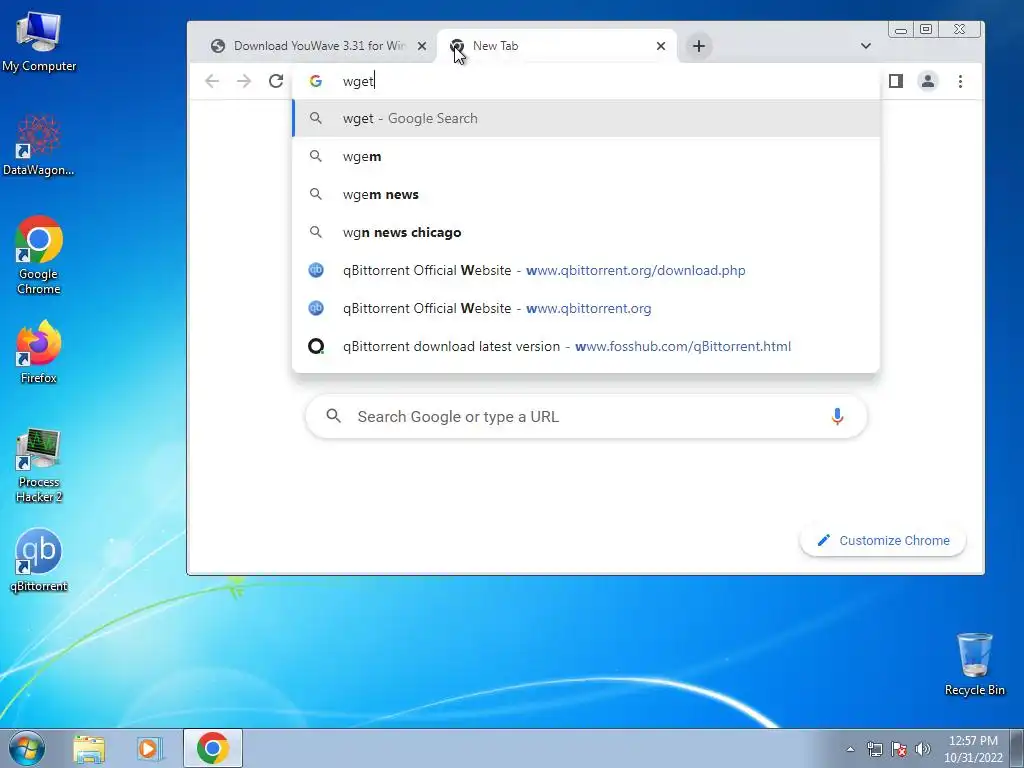
Task: Open the qbittorrent.org/download.php suggestion
Action: (x=586, y=270)
